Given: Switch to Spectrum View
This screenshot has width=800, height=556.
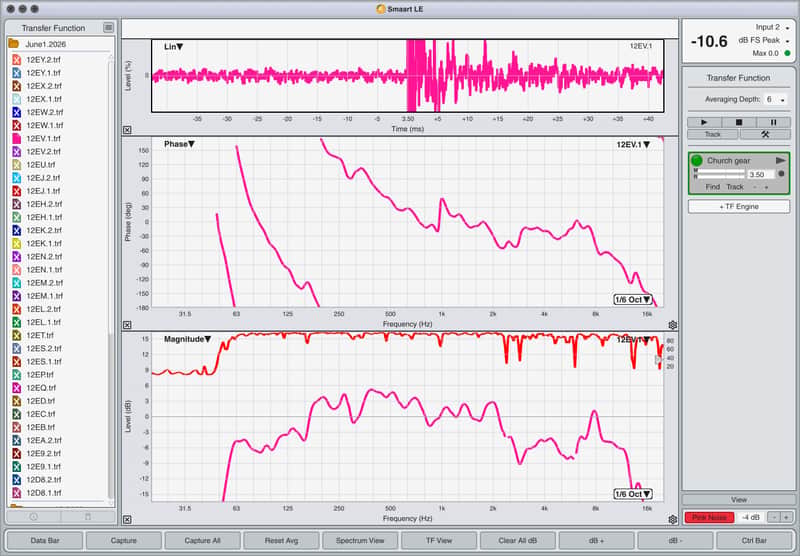Looking at the screenshot, I should tap(360, 541).
